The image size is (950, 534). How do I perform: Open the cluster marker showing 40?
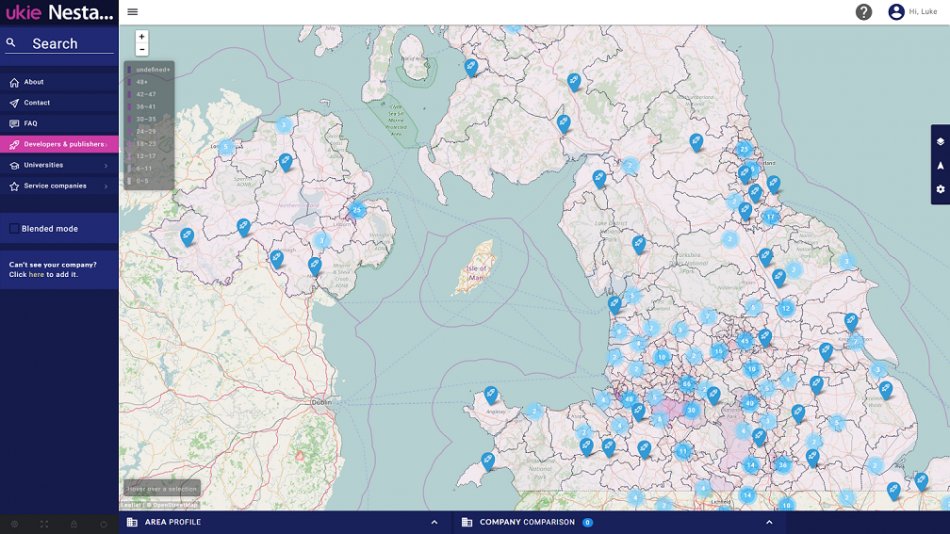click(749, 402)
